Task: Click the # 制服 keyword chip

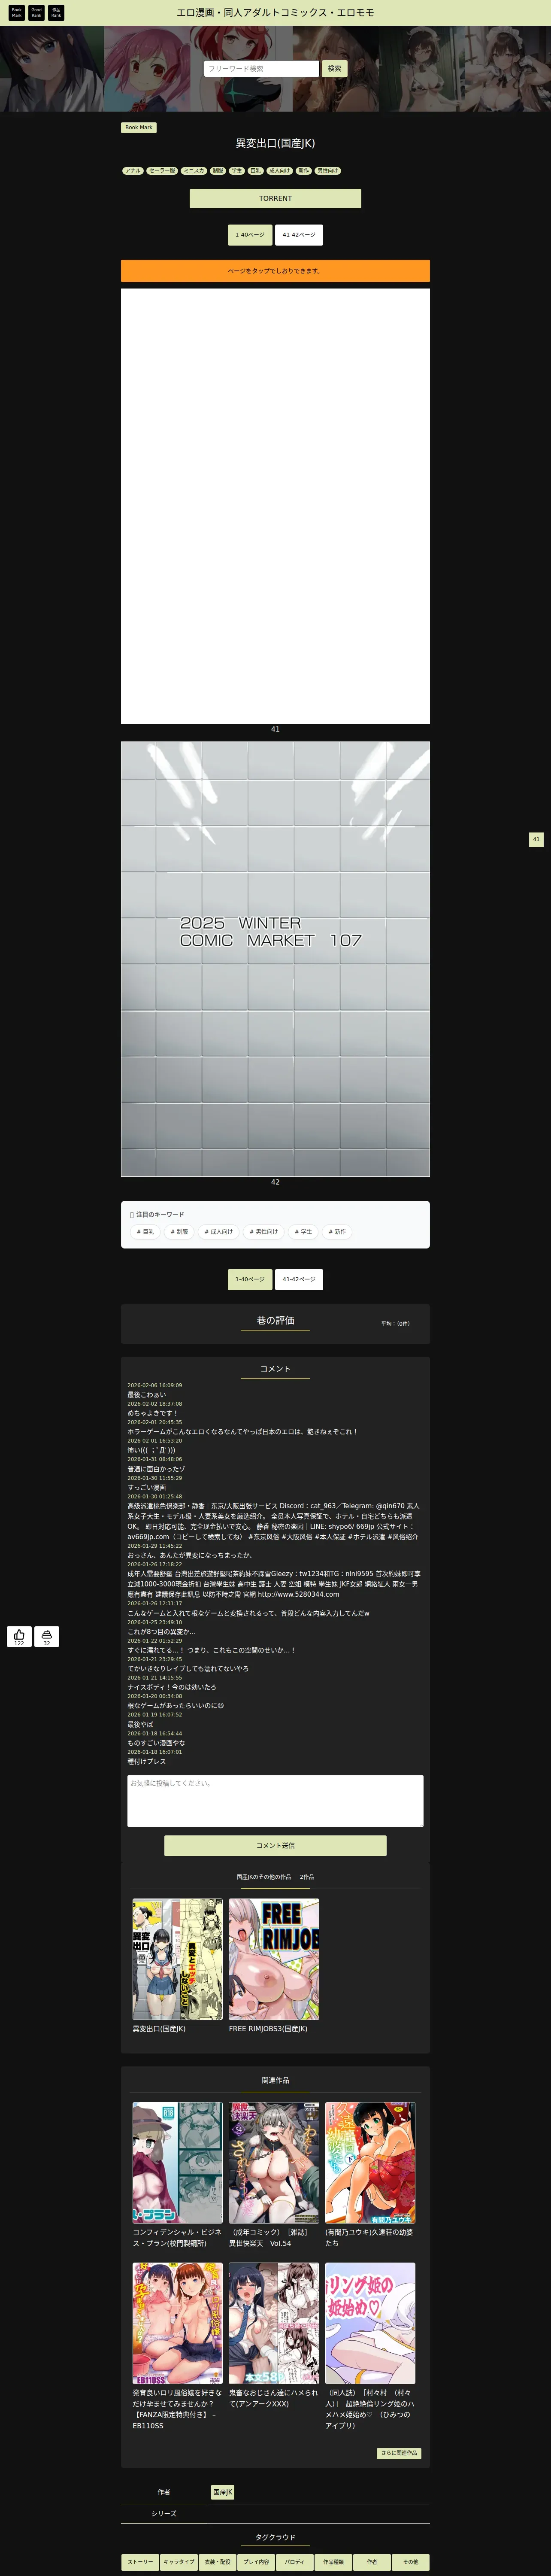Action: [179, 1232]
